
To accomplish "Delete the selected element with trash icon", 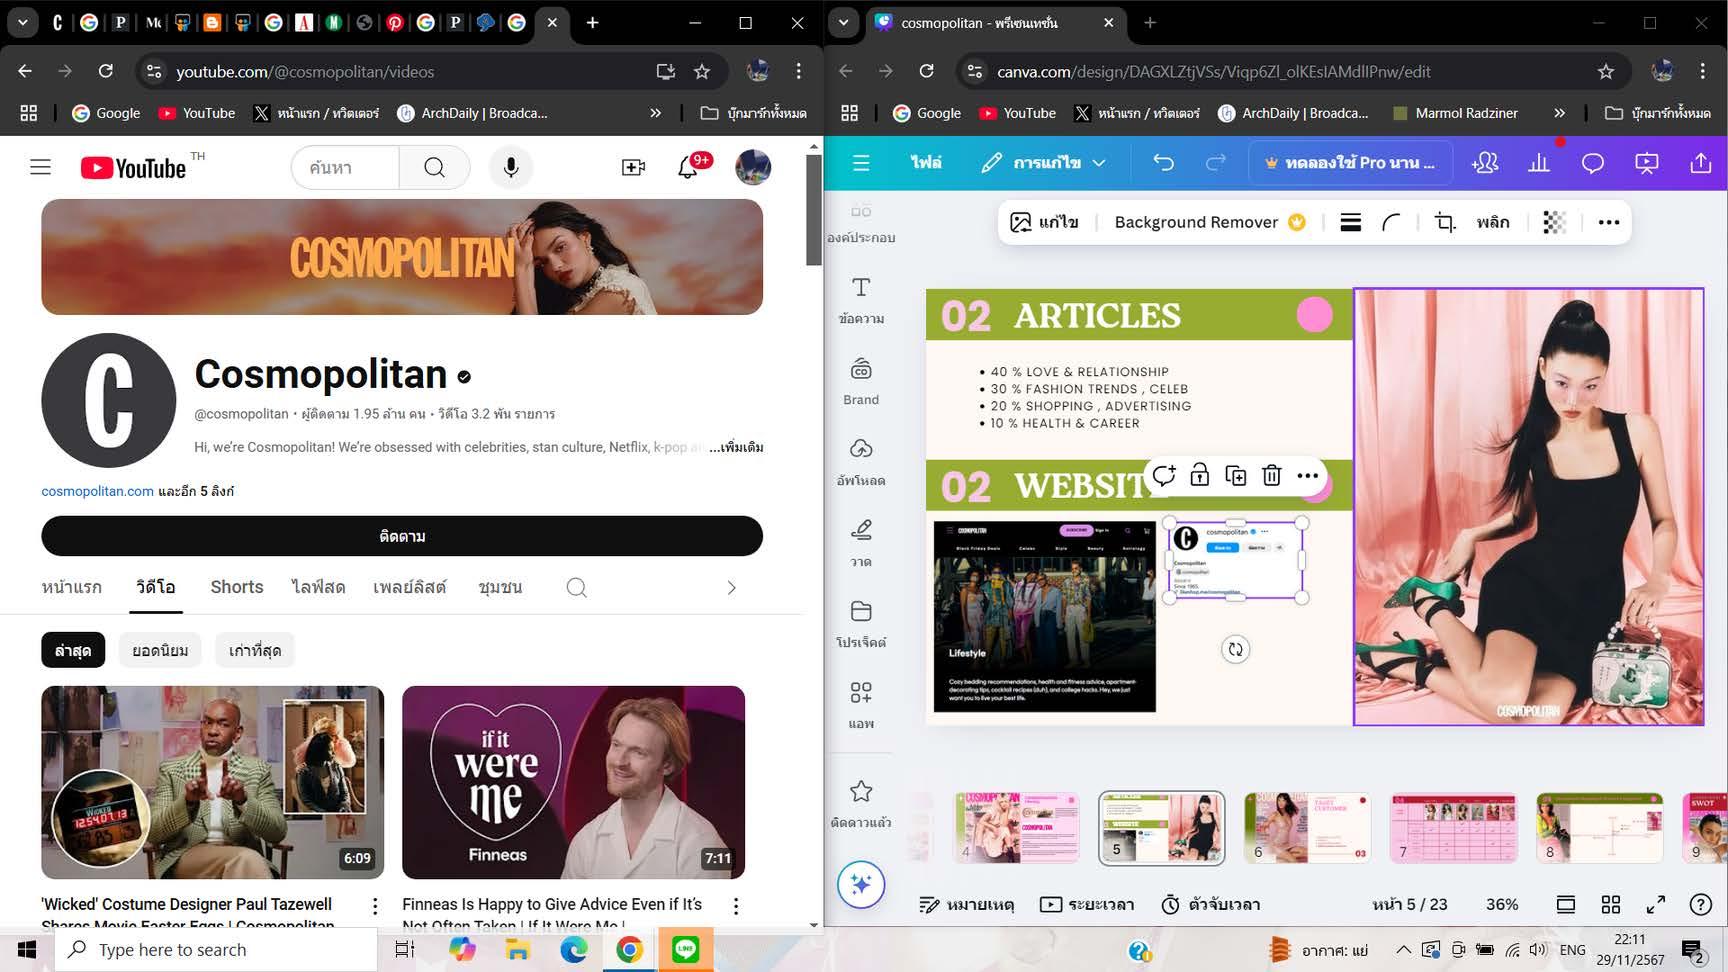I will click(x=1271, y=476).
